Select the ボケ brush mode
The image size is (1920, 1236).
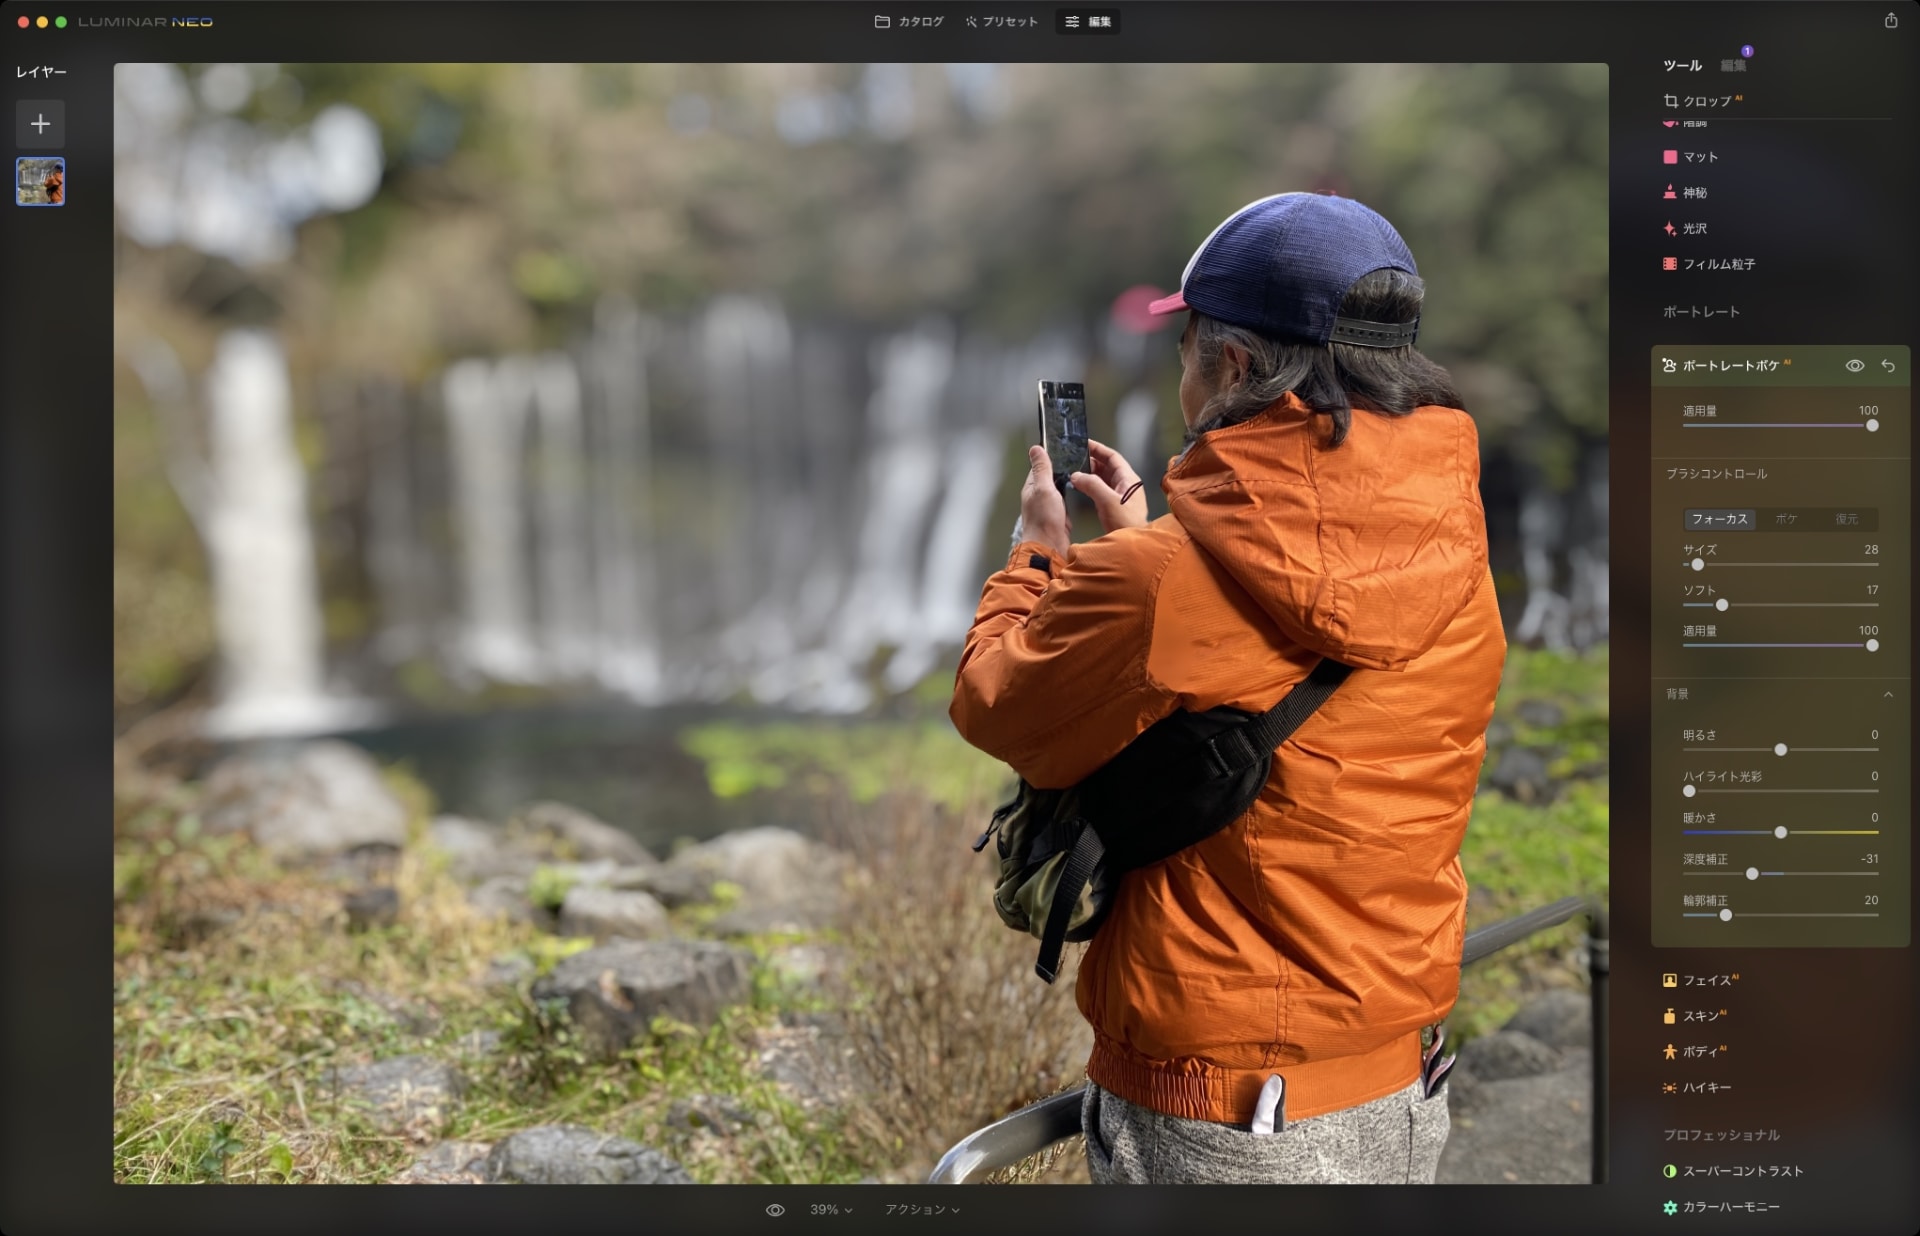pos(1786,519)
